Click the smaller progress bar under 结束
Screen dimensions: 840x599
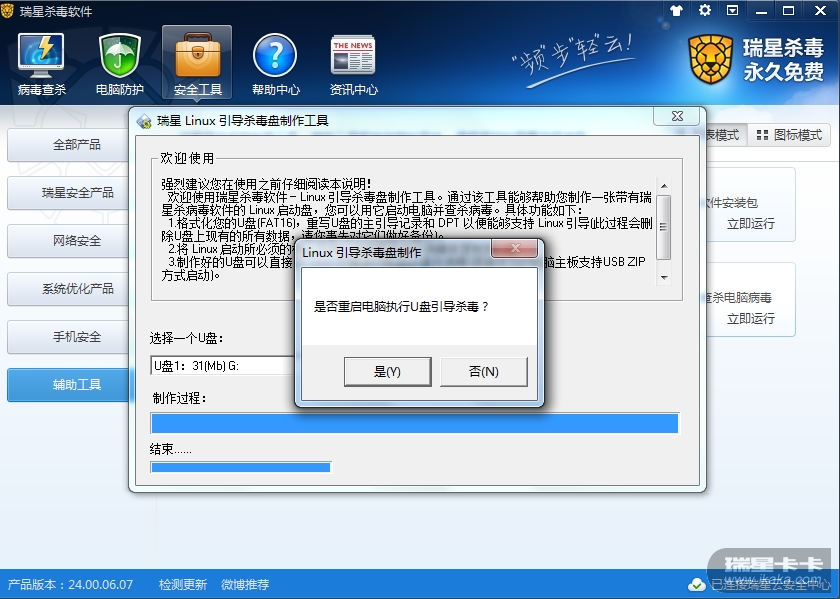(241, 467)
